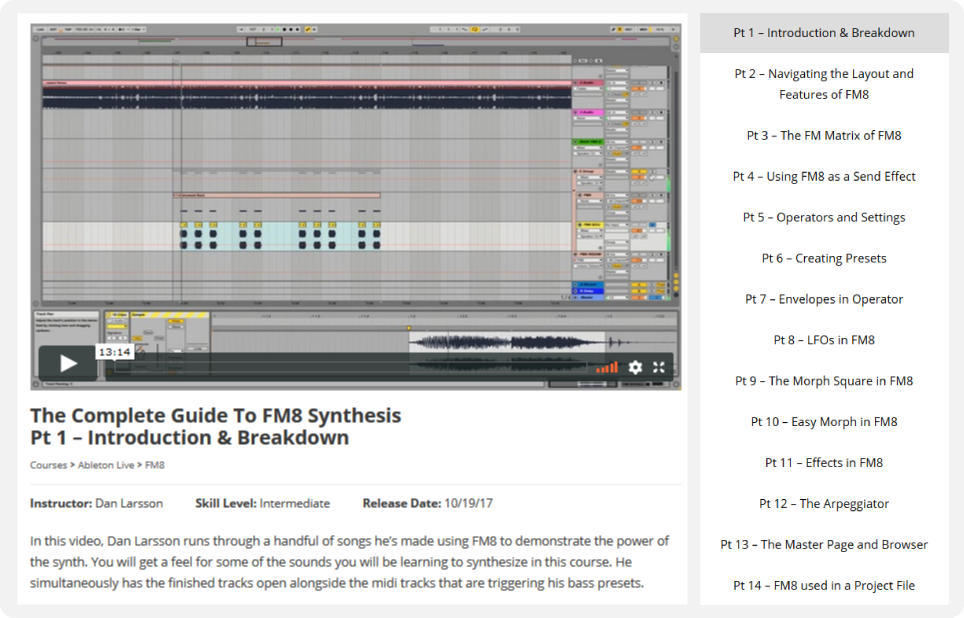Open Pt 5 – Operators and Settings lesson
Image resolution: width=964 pixels, height=618 pixels.
824,217
